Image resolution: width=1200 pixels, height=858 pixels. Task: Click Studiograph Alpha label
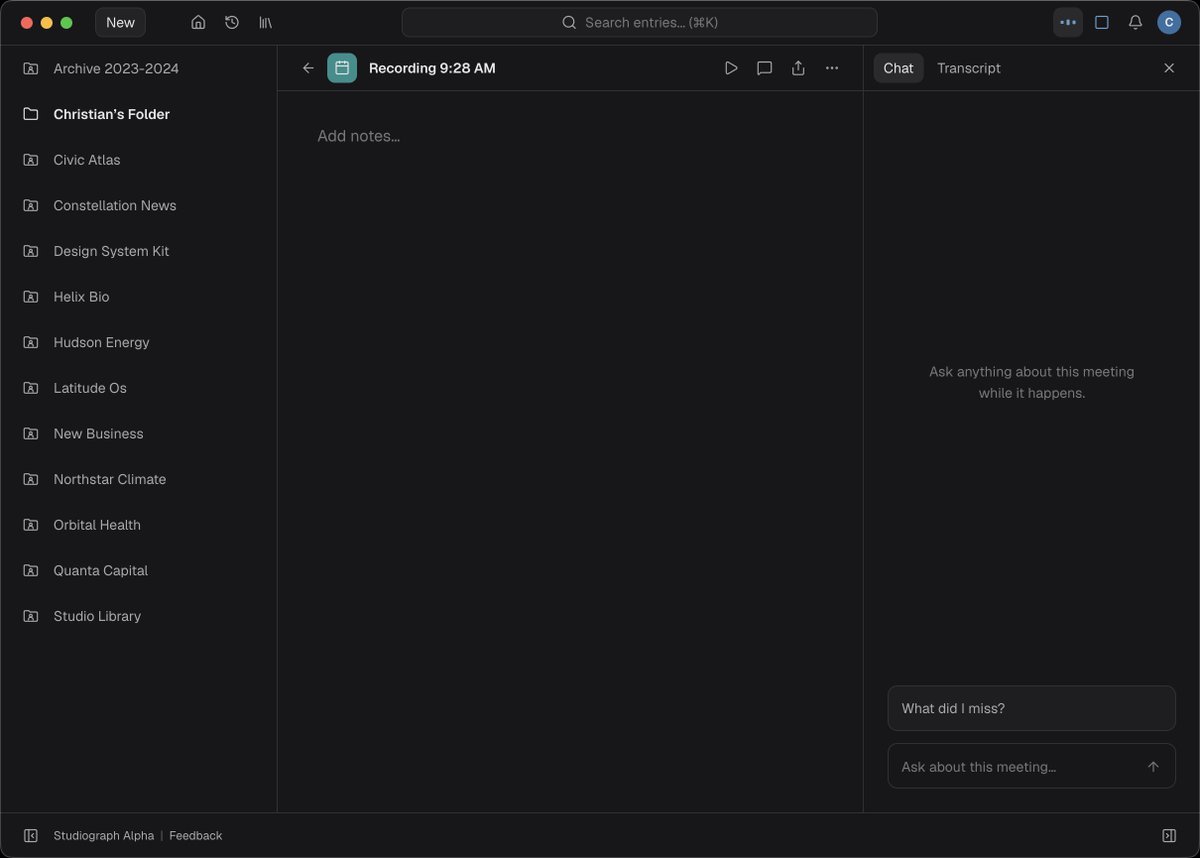tap(104, 835)
